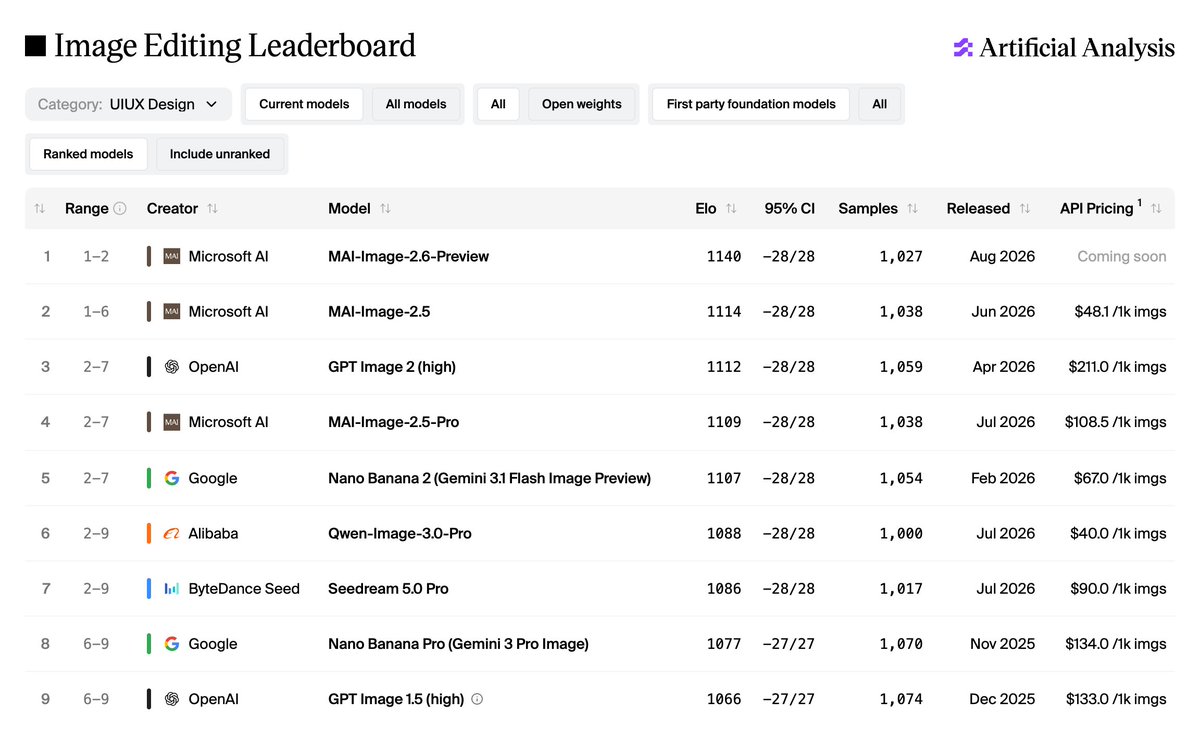Open Nano Banana 2 (Gemini 3.1 Flash Image Preview)
1200x751 pixels.
tap(489, 478)
